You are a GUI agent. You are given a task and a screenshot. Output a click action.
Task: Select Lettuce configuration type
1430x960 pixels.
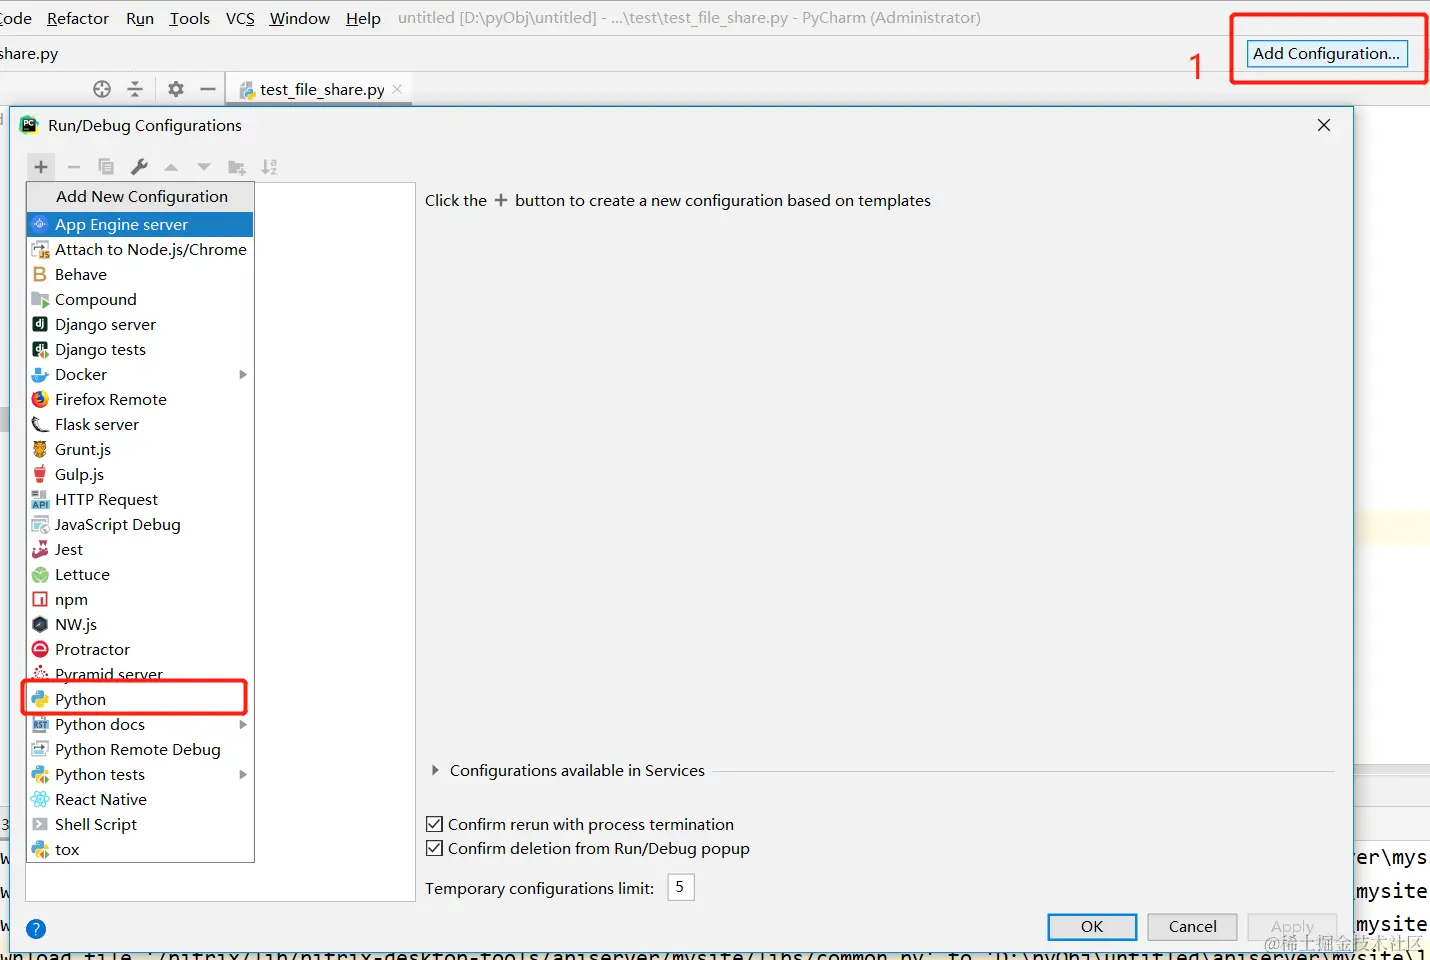[x=140, y=574]
